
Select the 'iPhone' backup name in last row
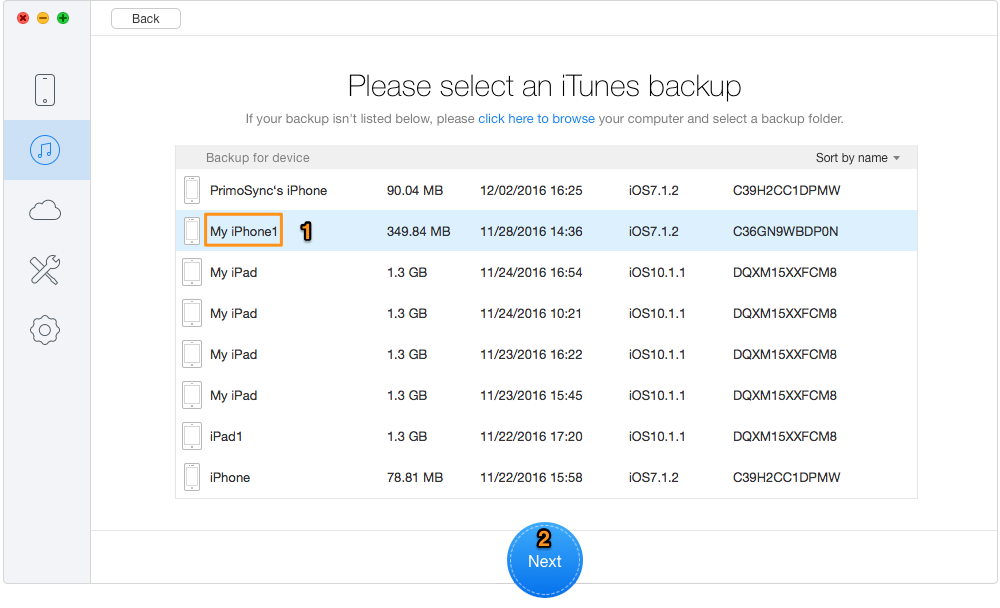coord(230,477)
